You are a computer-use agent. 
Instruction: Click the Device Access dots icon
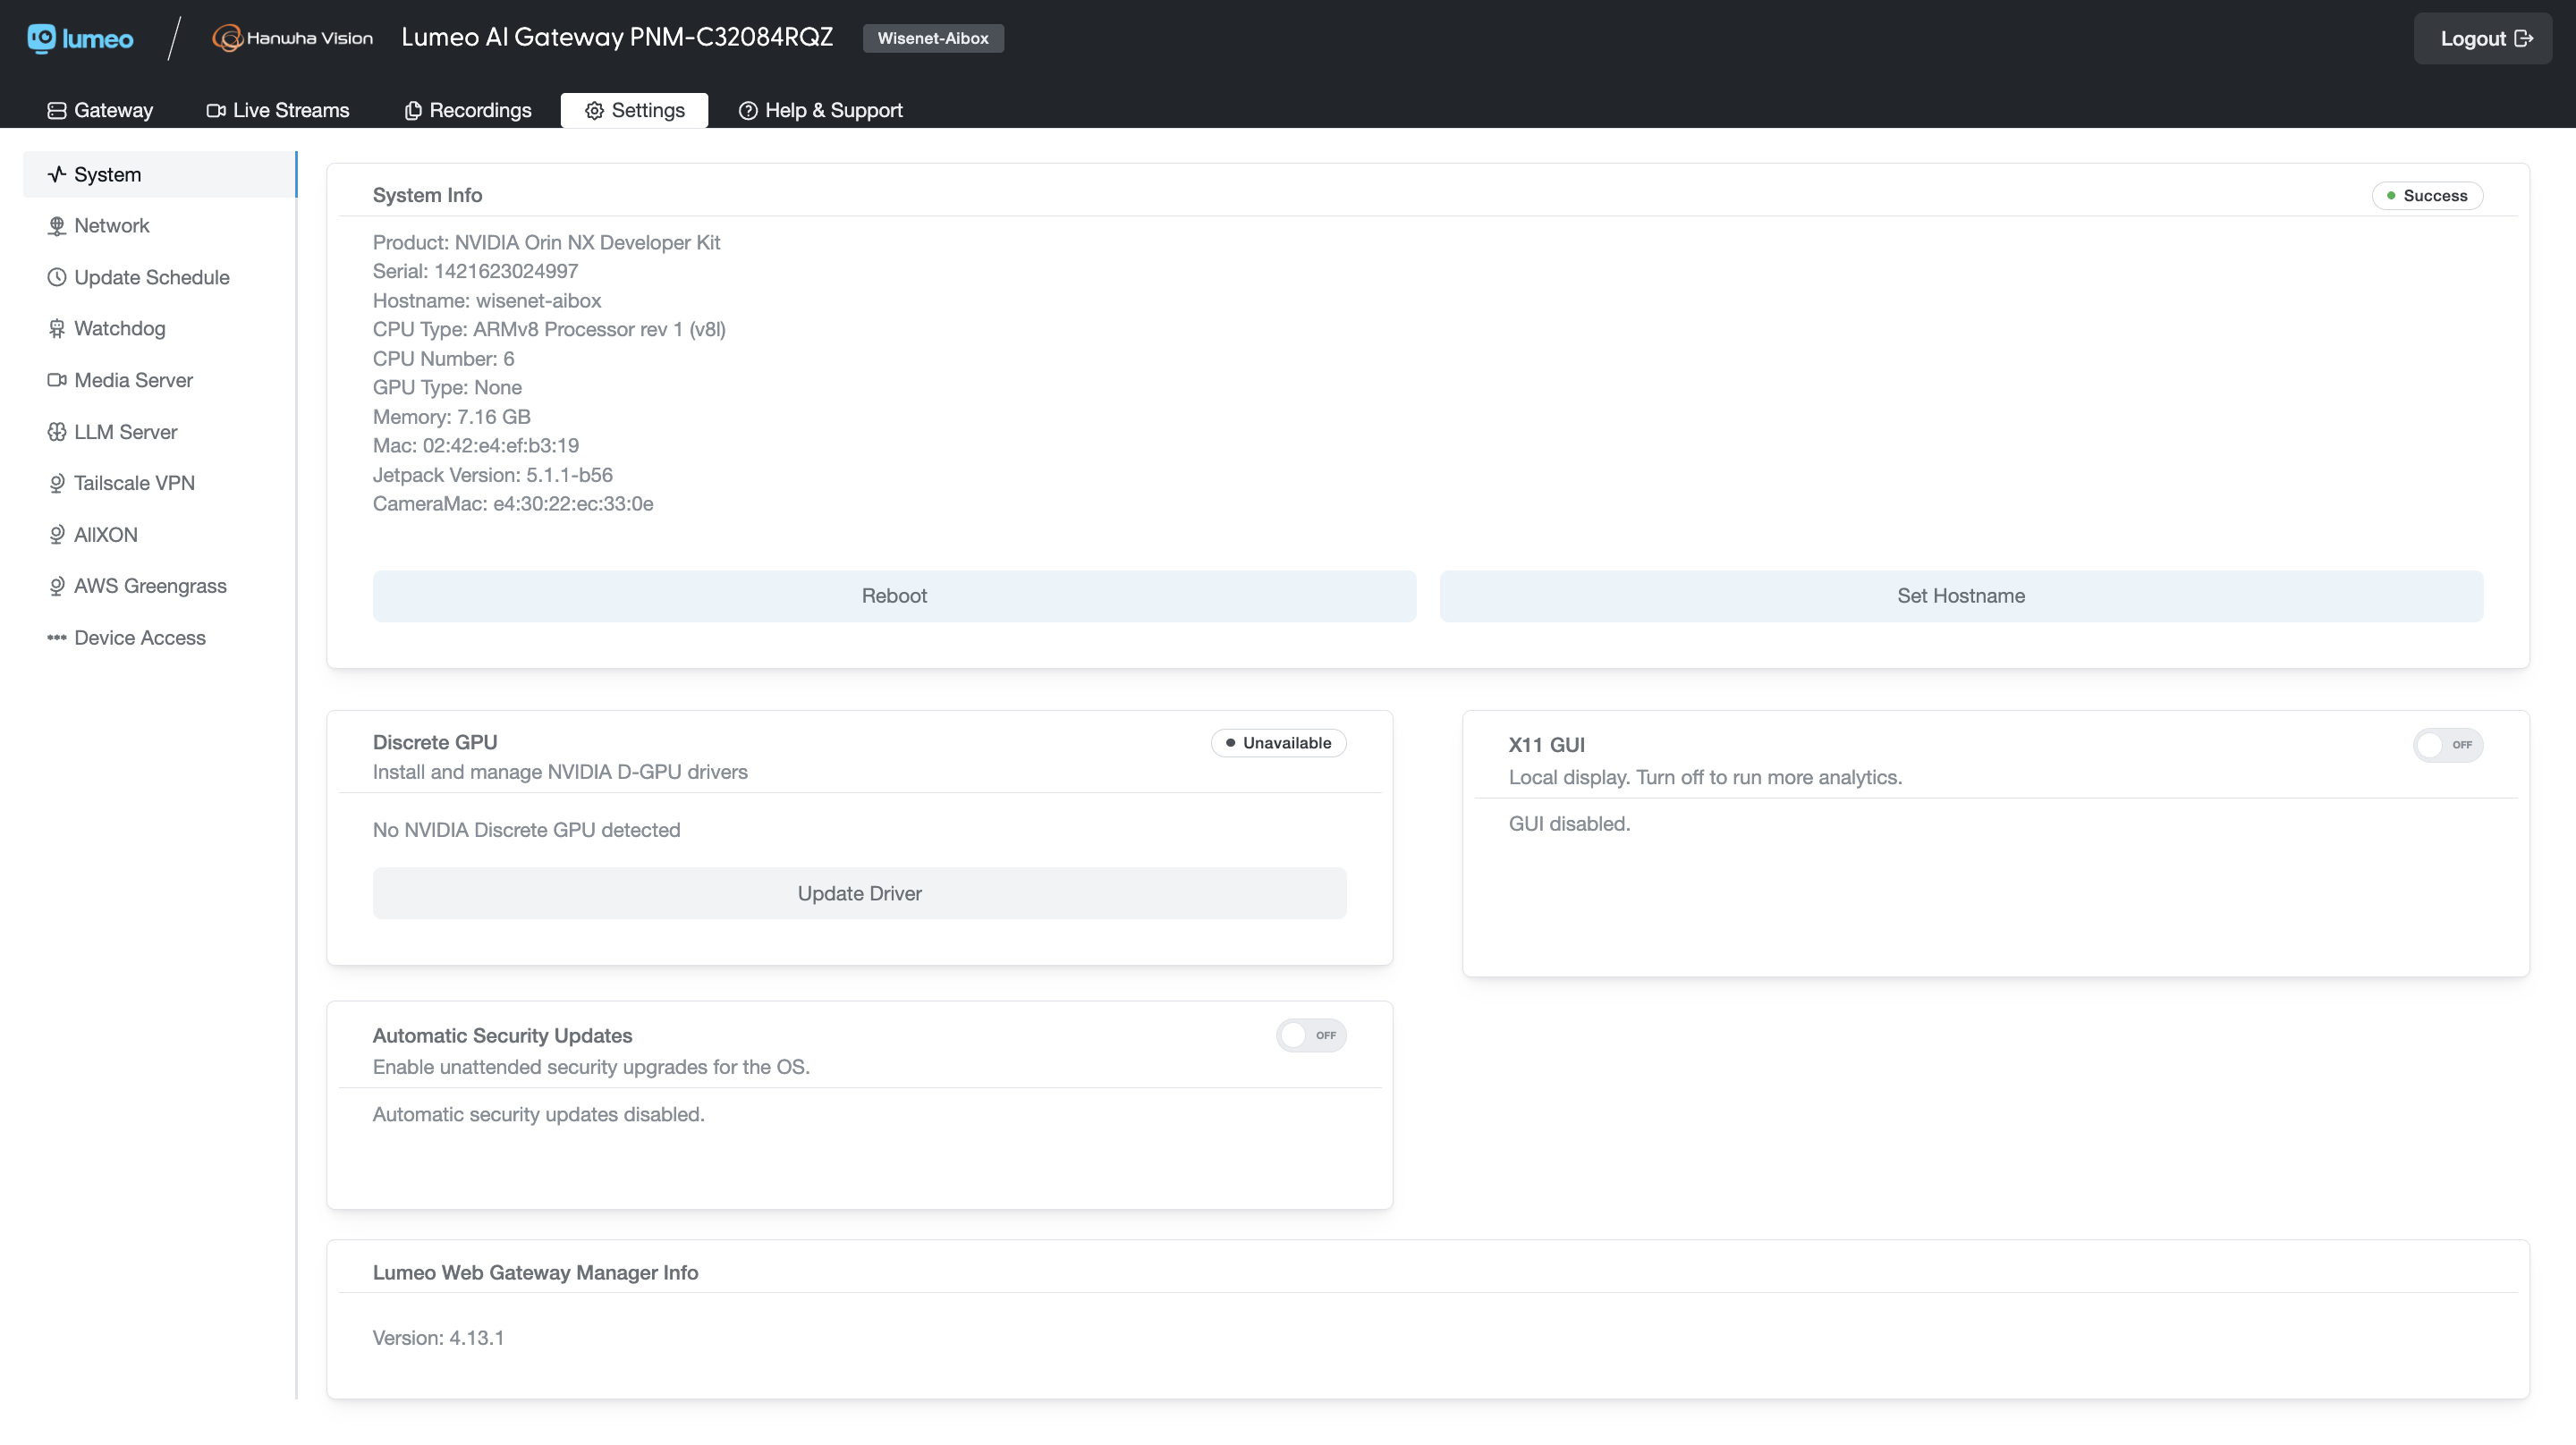(57, 638)
